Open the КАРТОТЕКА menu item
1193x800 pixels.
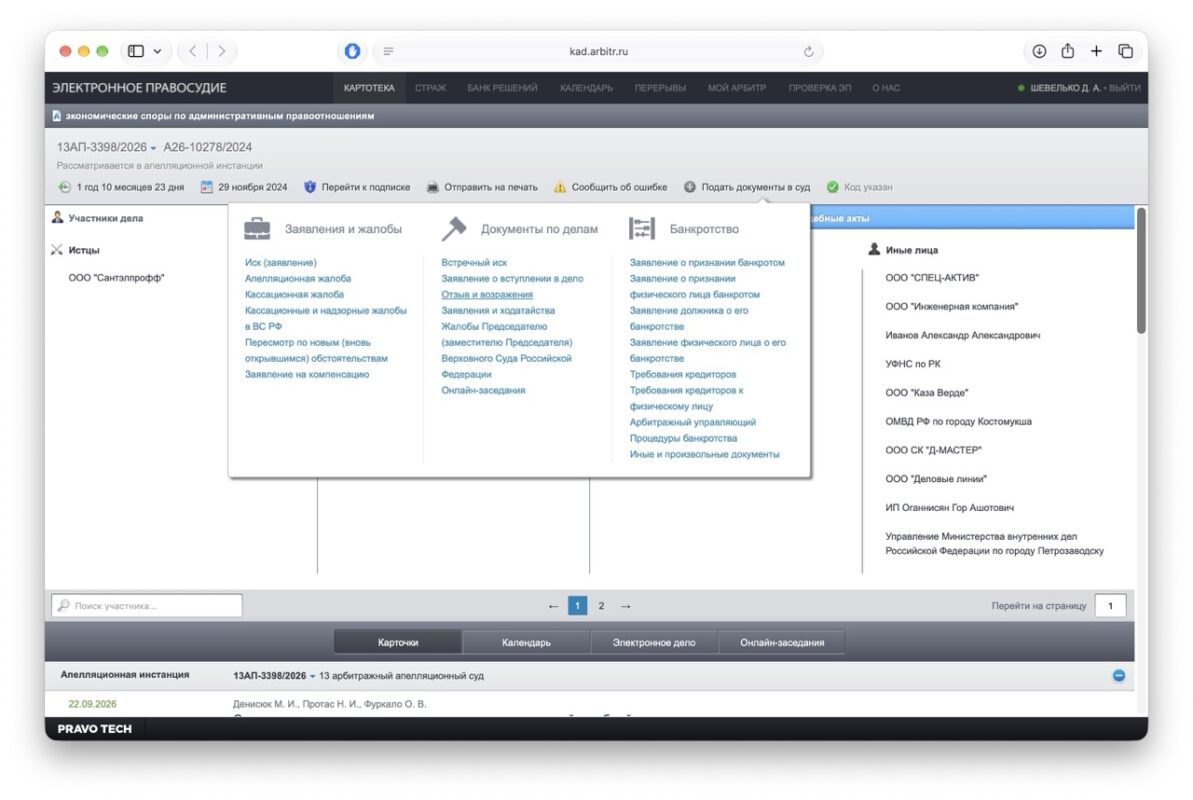tap(369, 88)
